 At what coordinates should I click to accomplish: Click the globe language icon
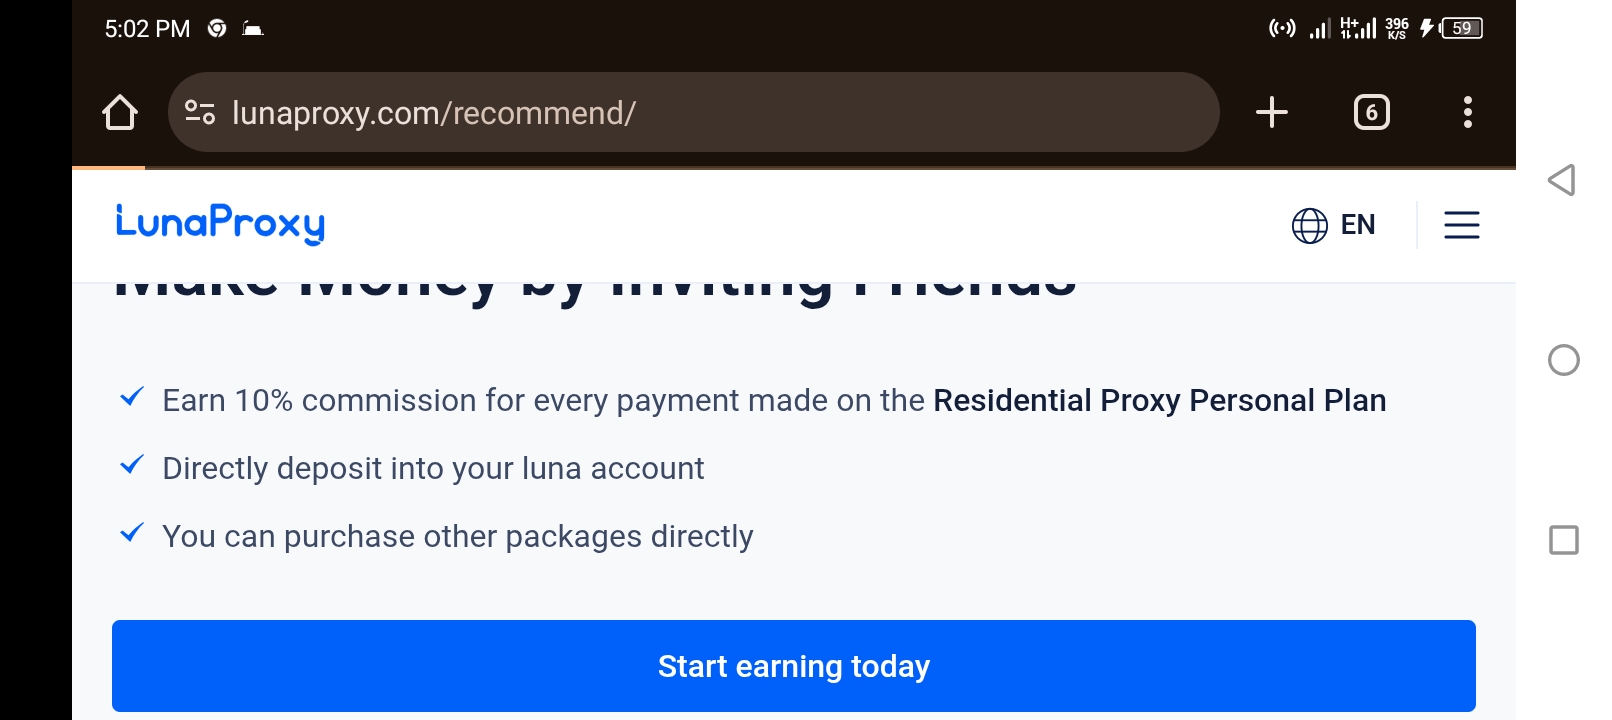click(x=1309, y=225)
